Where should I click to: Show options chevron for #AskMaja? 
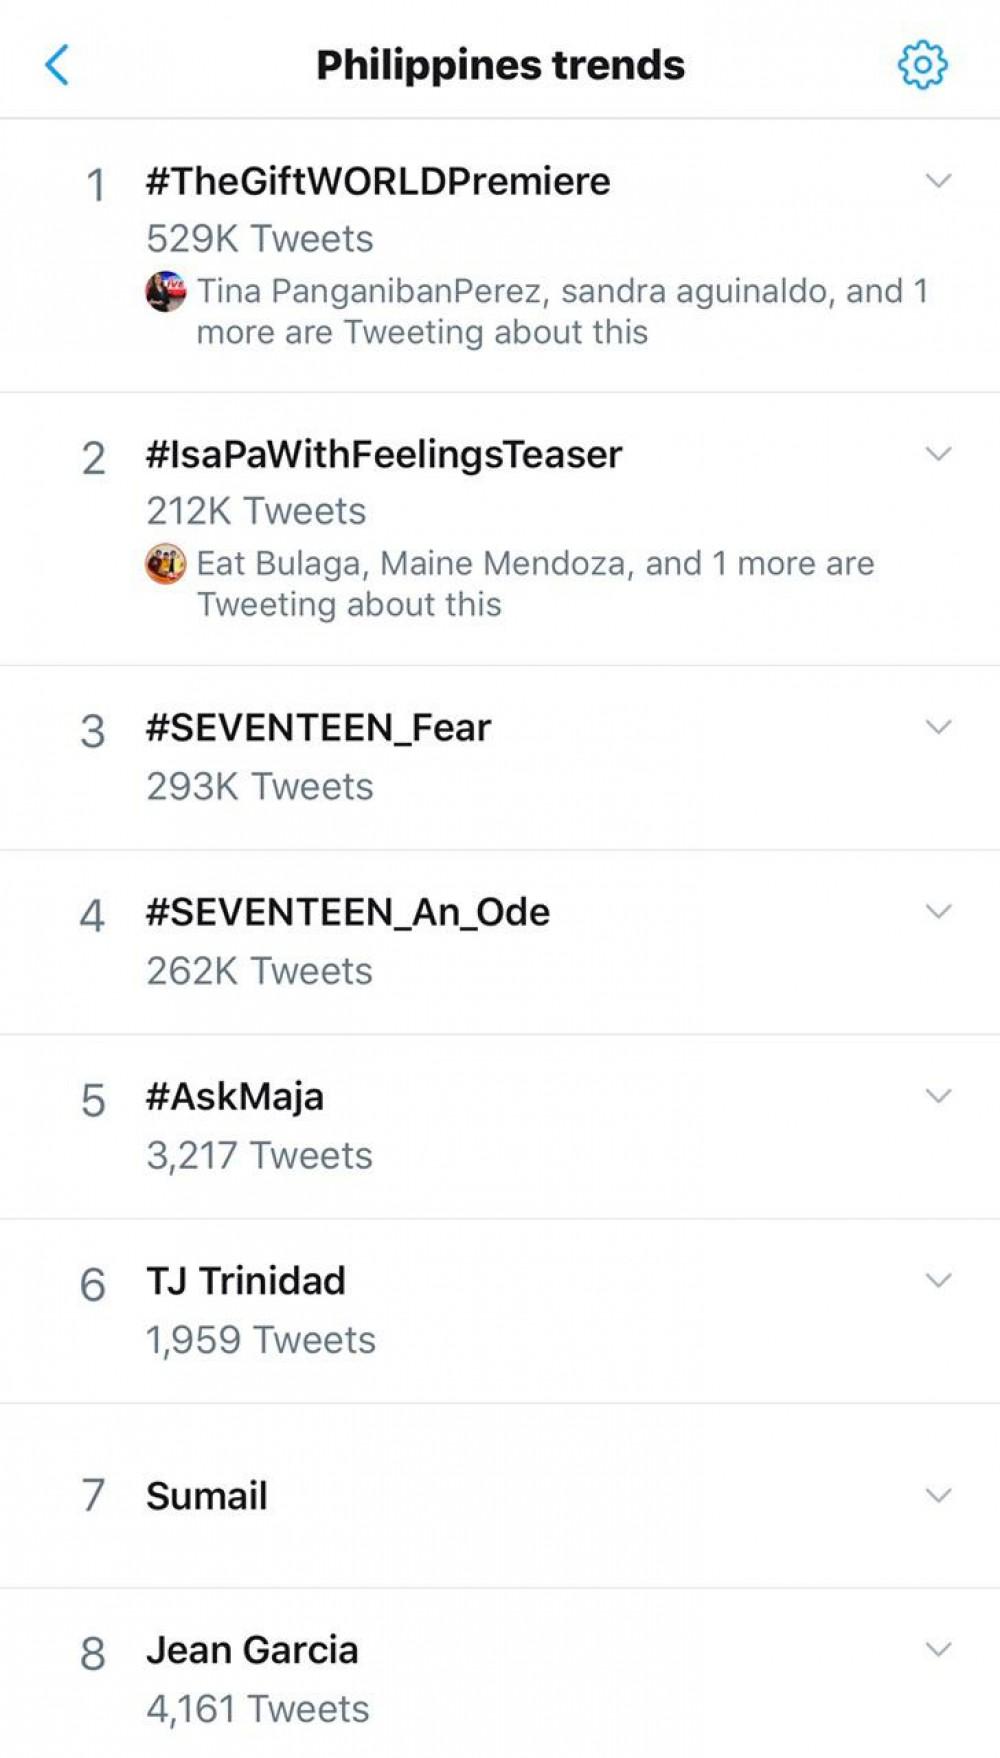click(x=938, y=1096)
